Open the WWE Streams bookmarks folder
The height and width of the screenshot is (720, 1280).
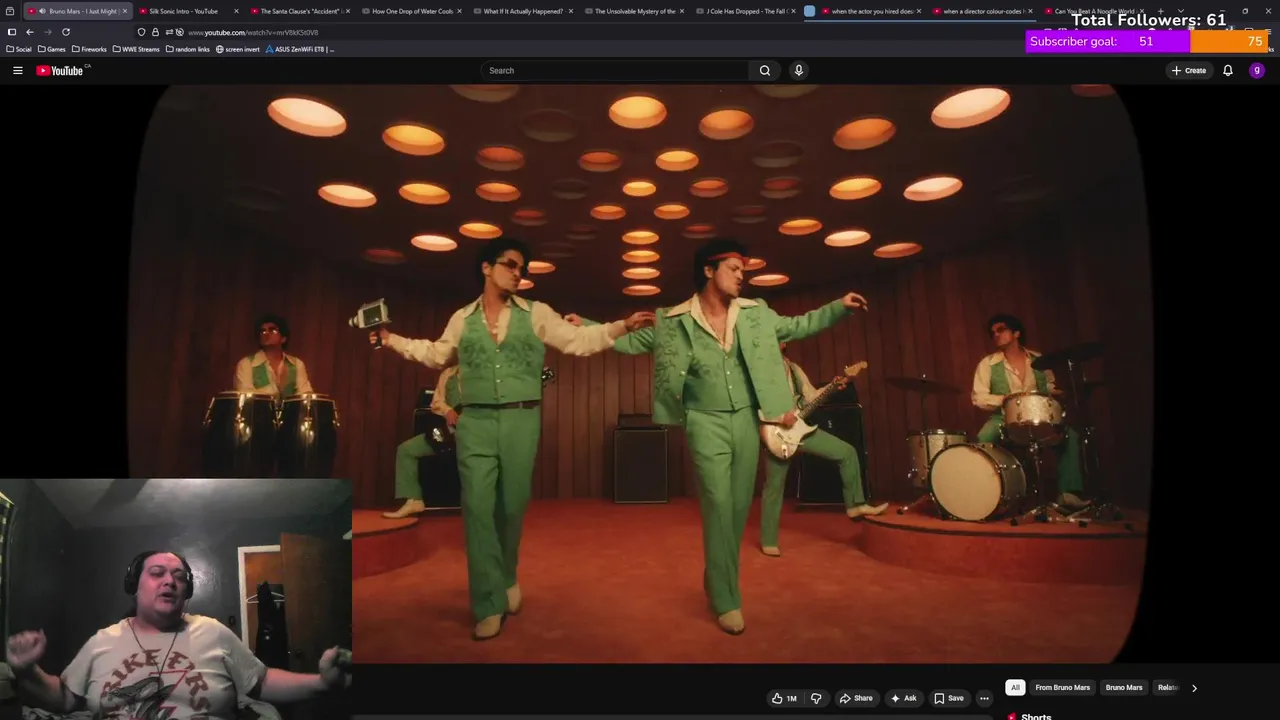[136, 49]
